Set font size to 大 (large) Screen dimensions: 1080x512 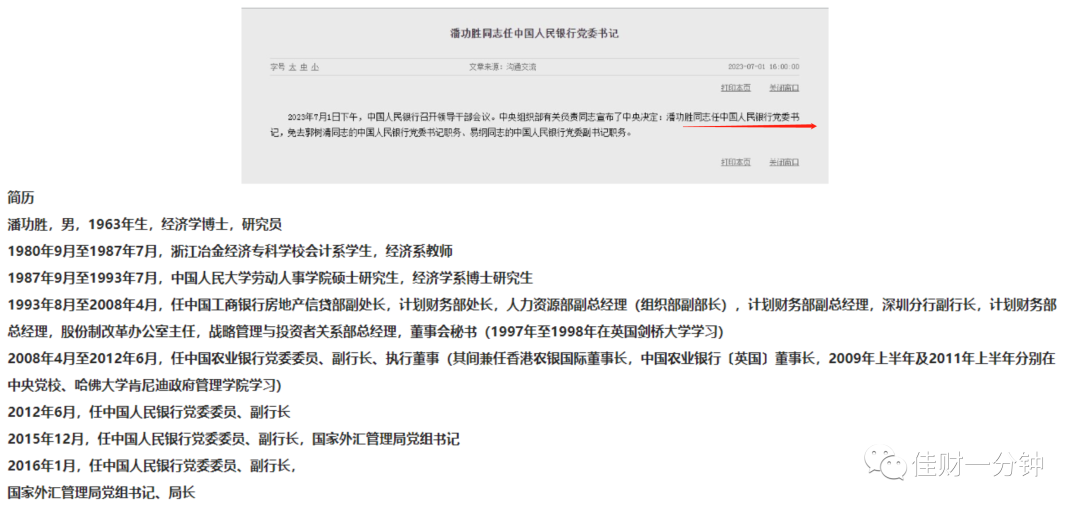coord(291,67)
